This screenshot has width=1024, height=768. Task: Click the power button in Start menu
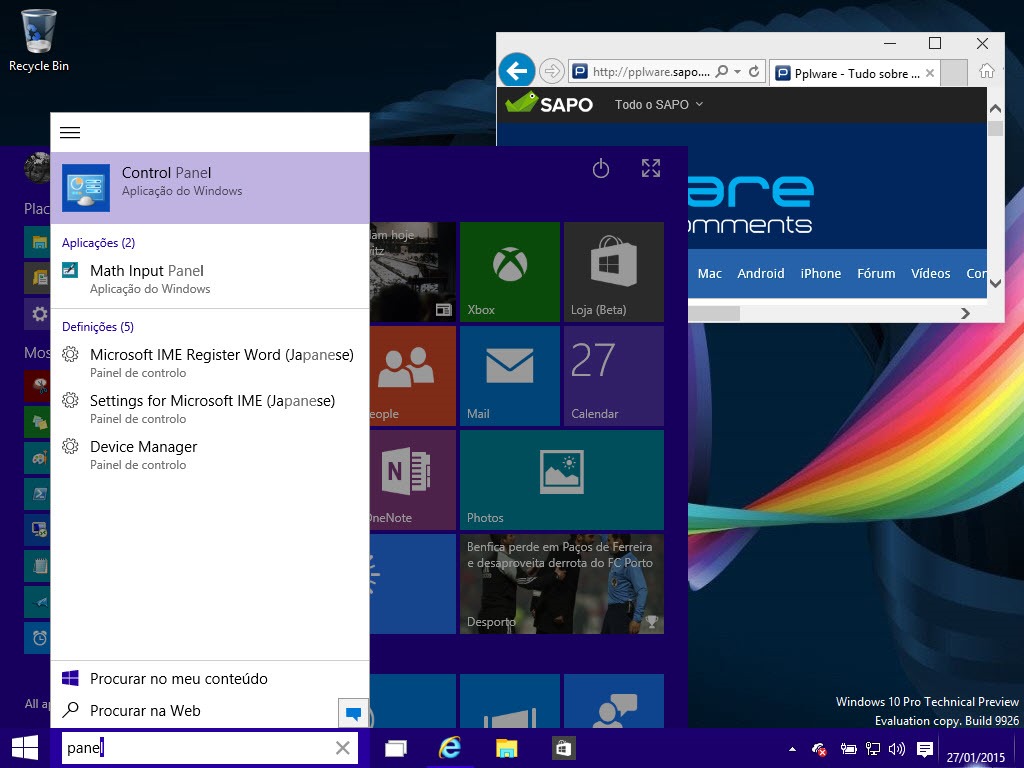click(600, 169)
